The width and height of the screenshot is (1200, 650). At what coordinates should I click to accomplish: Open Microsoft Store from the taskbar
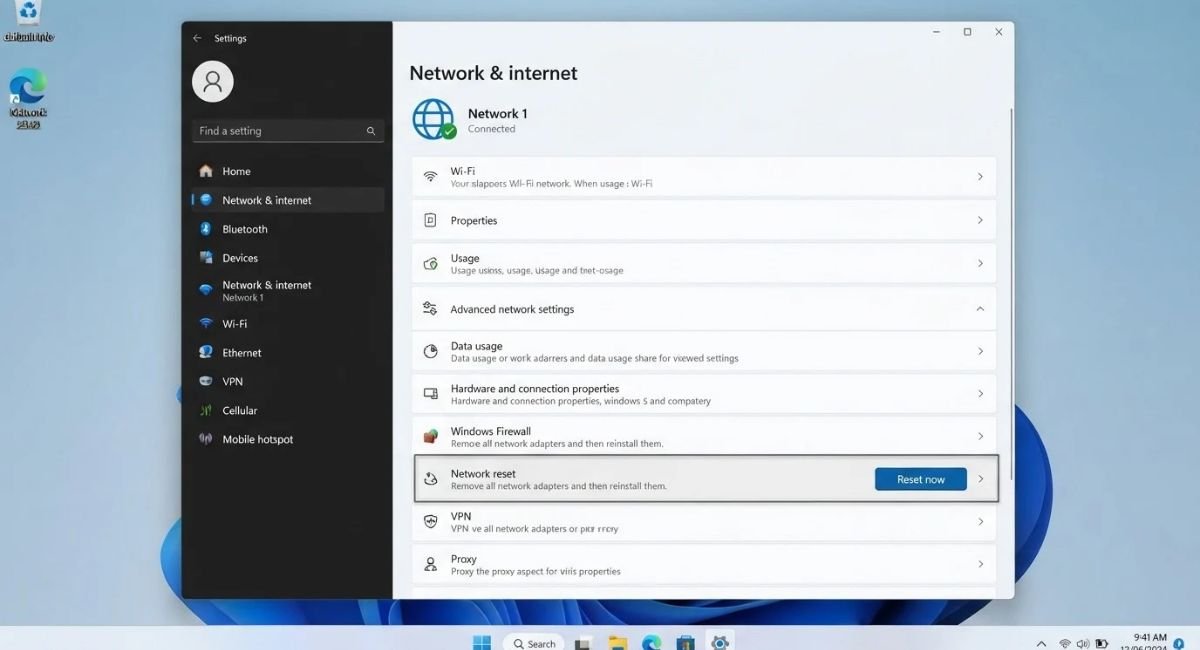[x=685, y=643]
